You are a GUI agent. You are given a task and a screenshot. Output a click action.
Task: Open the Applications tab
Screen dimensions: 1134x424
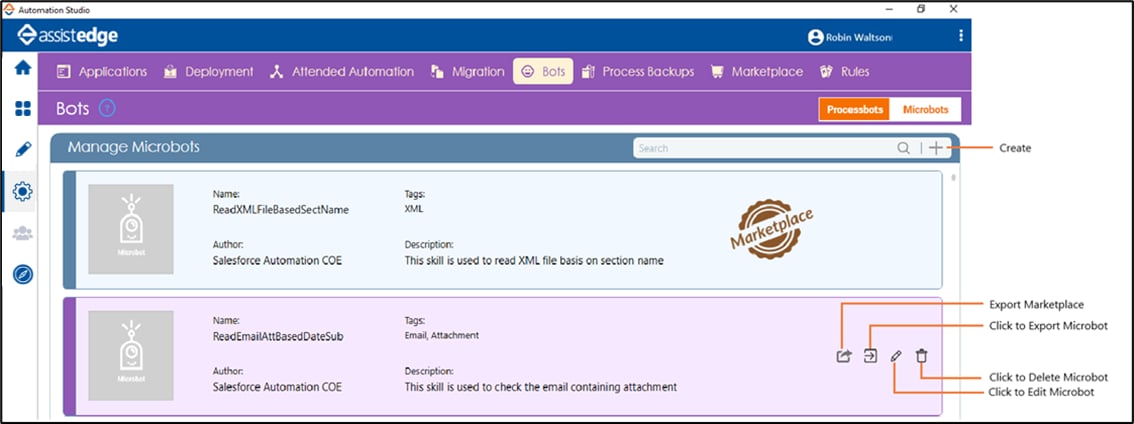102,72
